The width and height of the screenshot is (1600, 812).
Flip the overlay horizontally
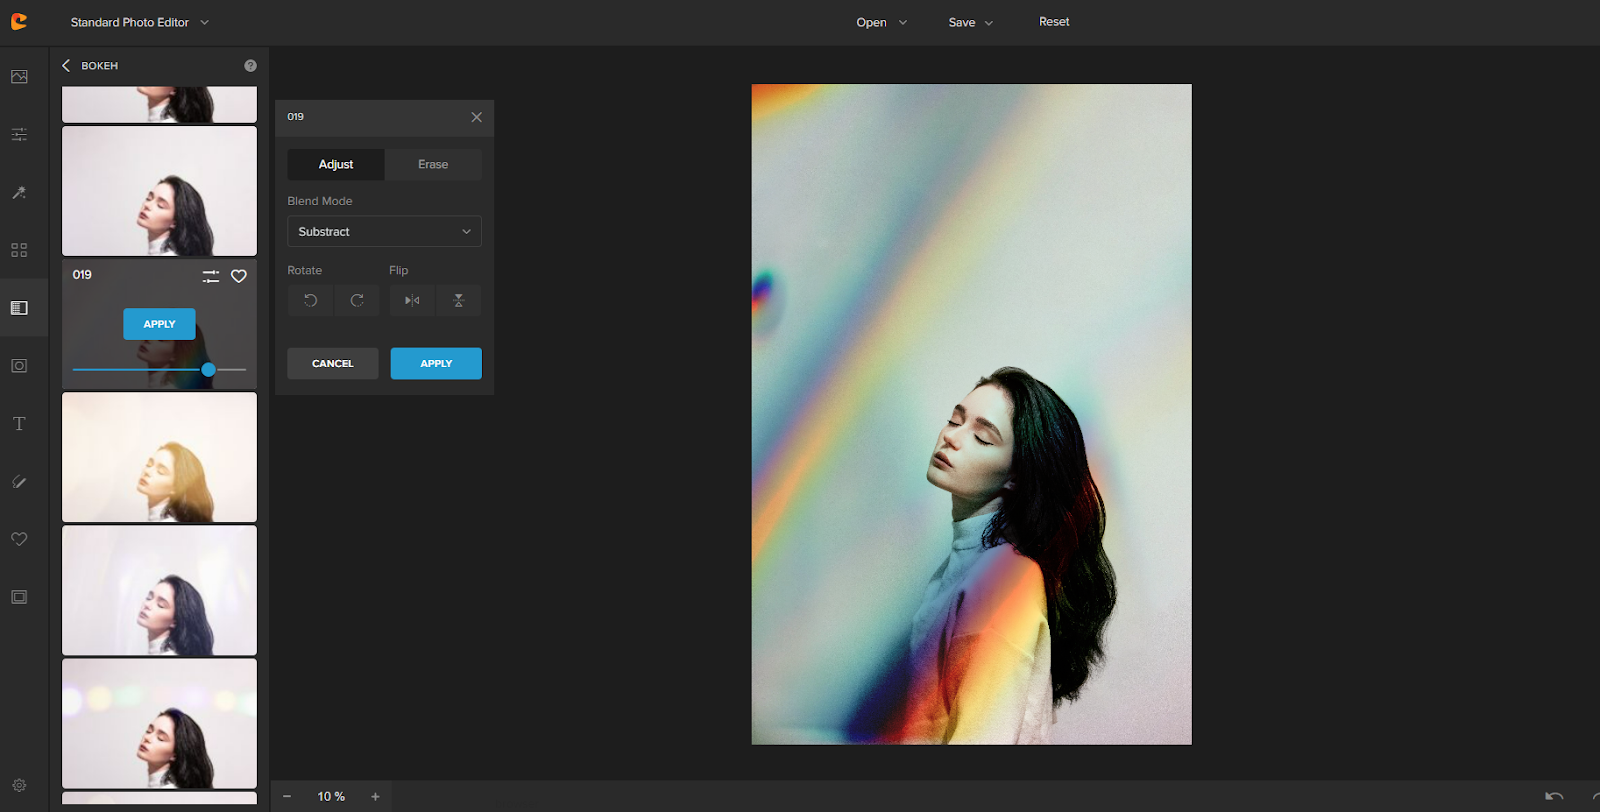tap(412, 300)
